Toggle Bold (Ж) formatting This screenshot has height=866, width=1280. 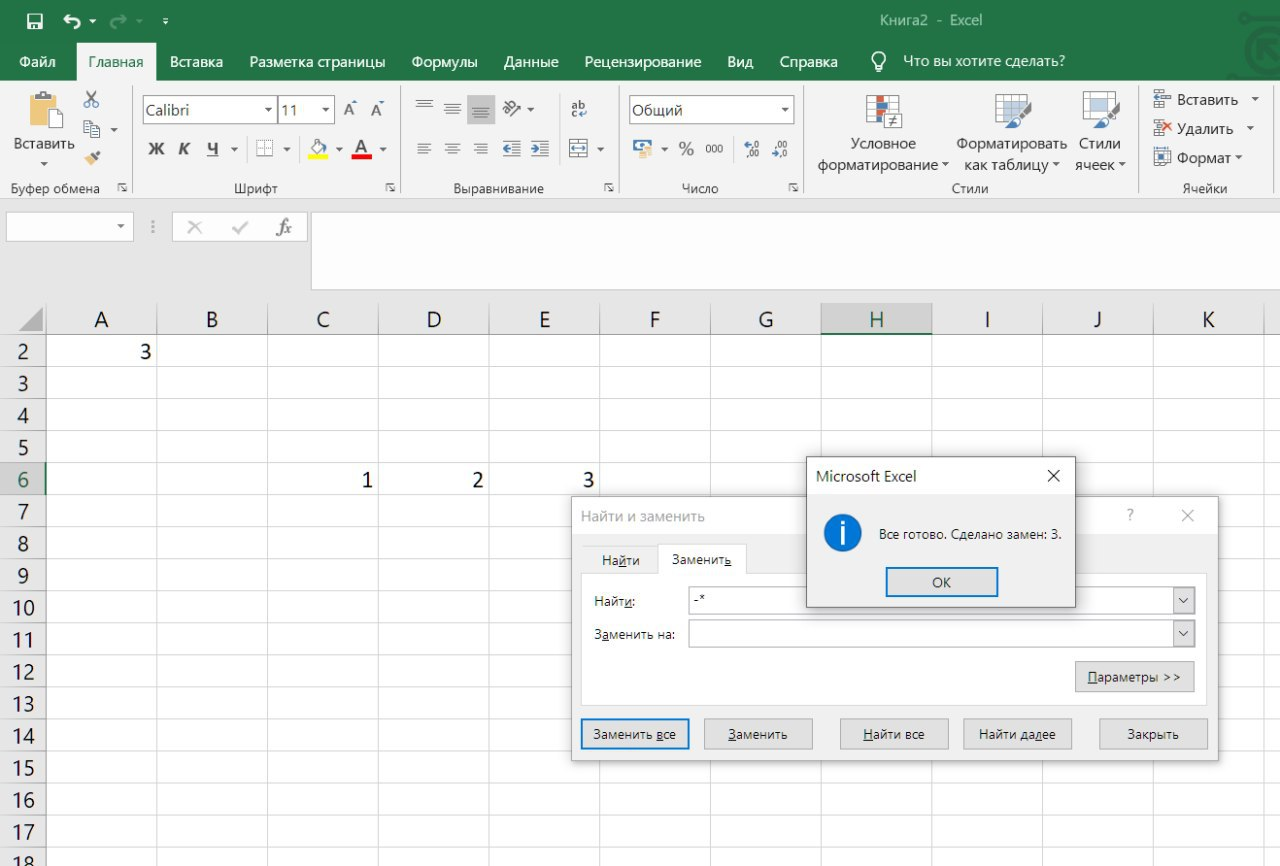point(156,149)
